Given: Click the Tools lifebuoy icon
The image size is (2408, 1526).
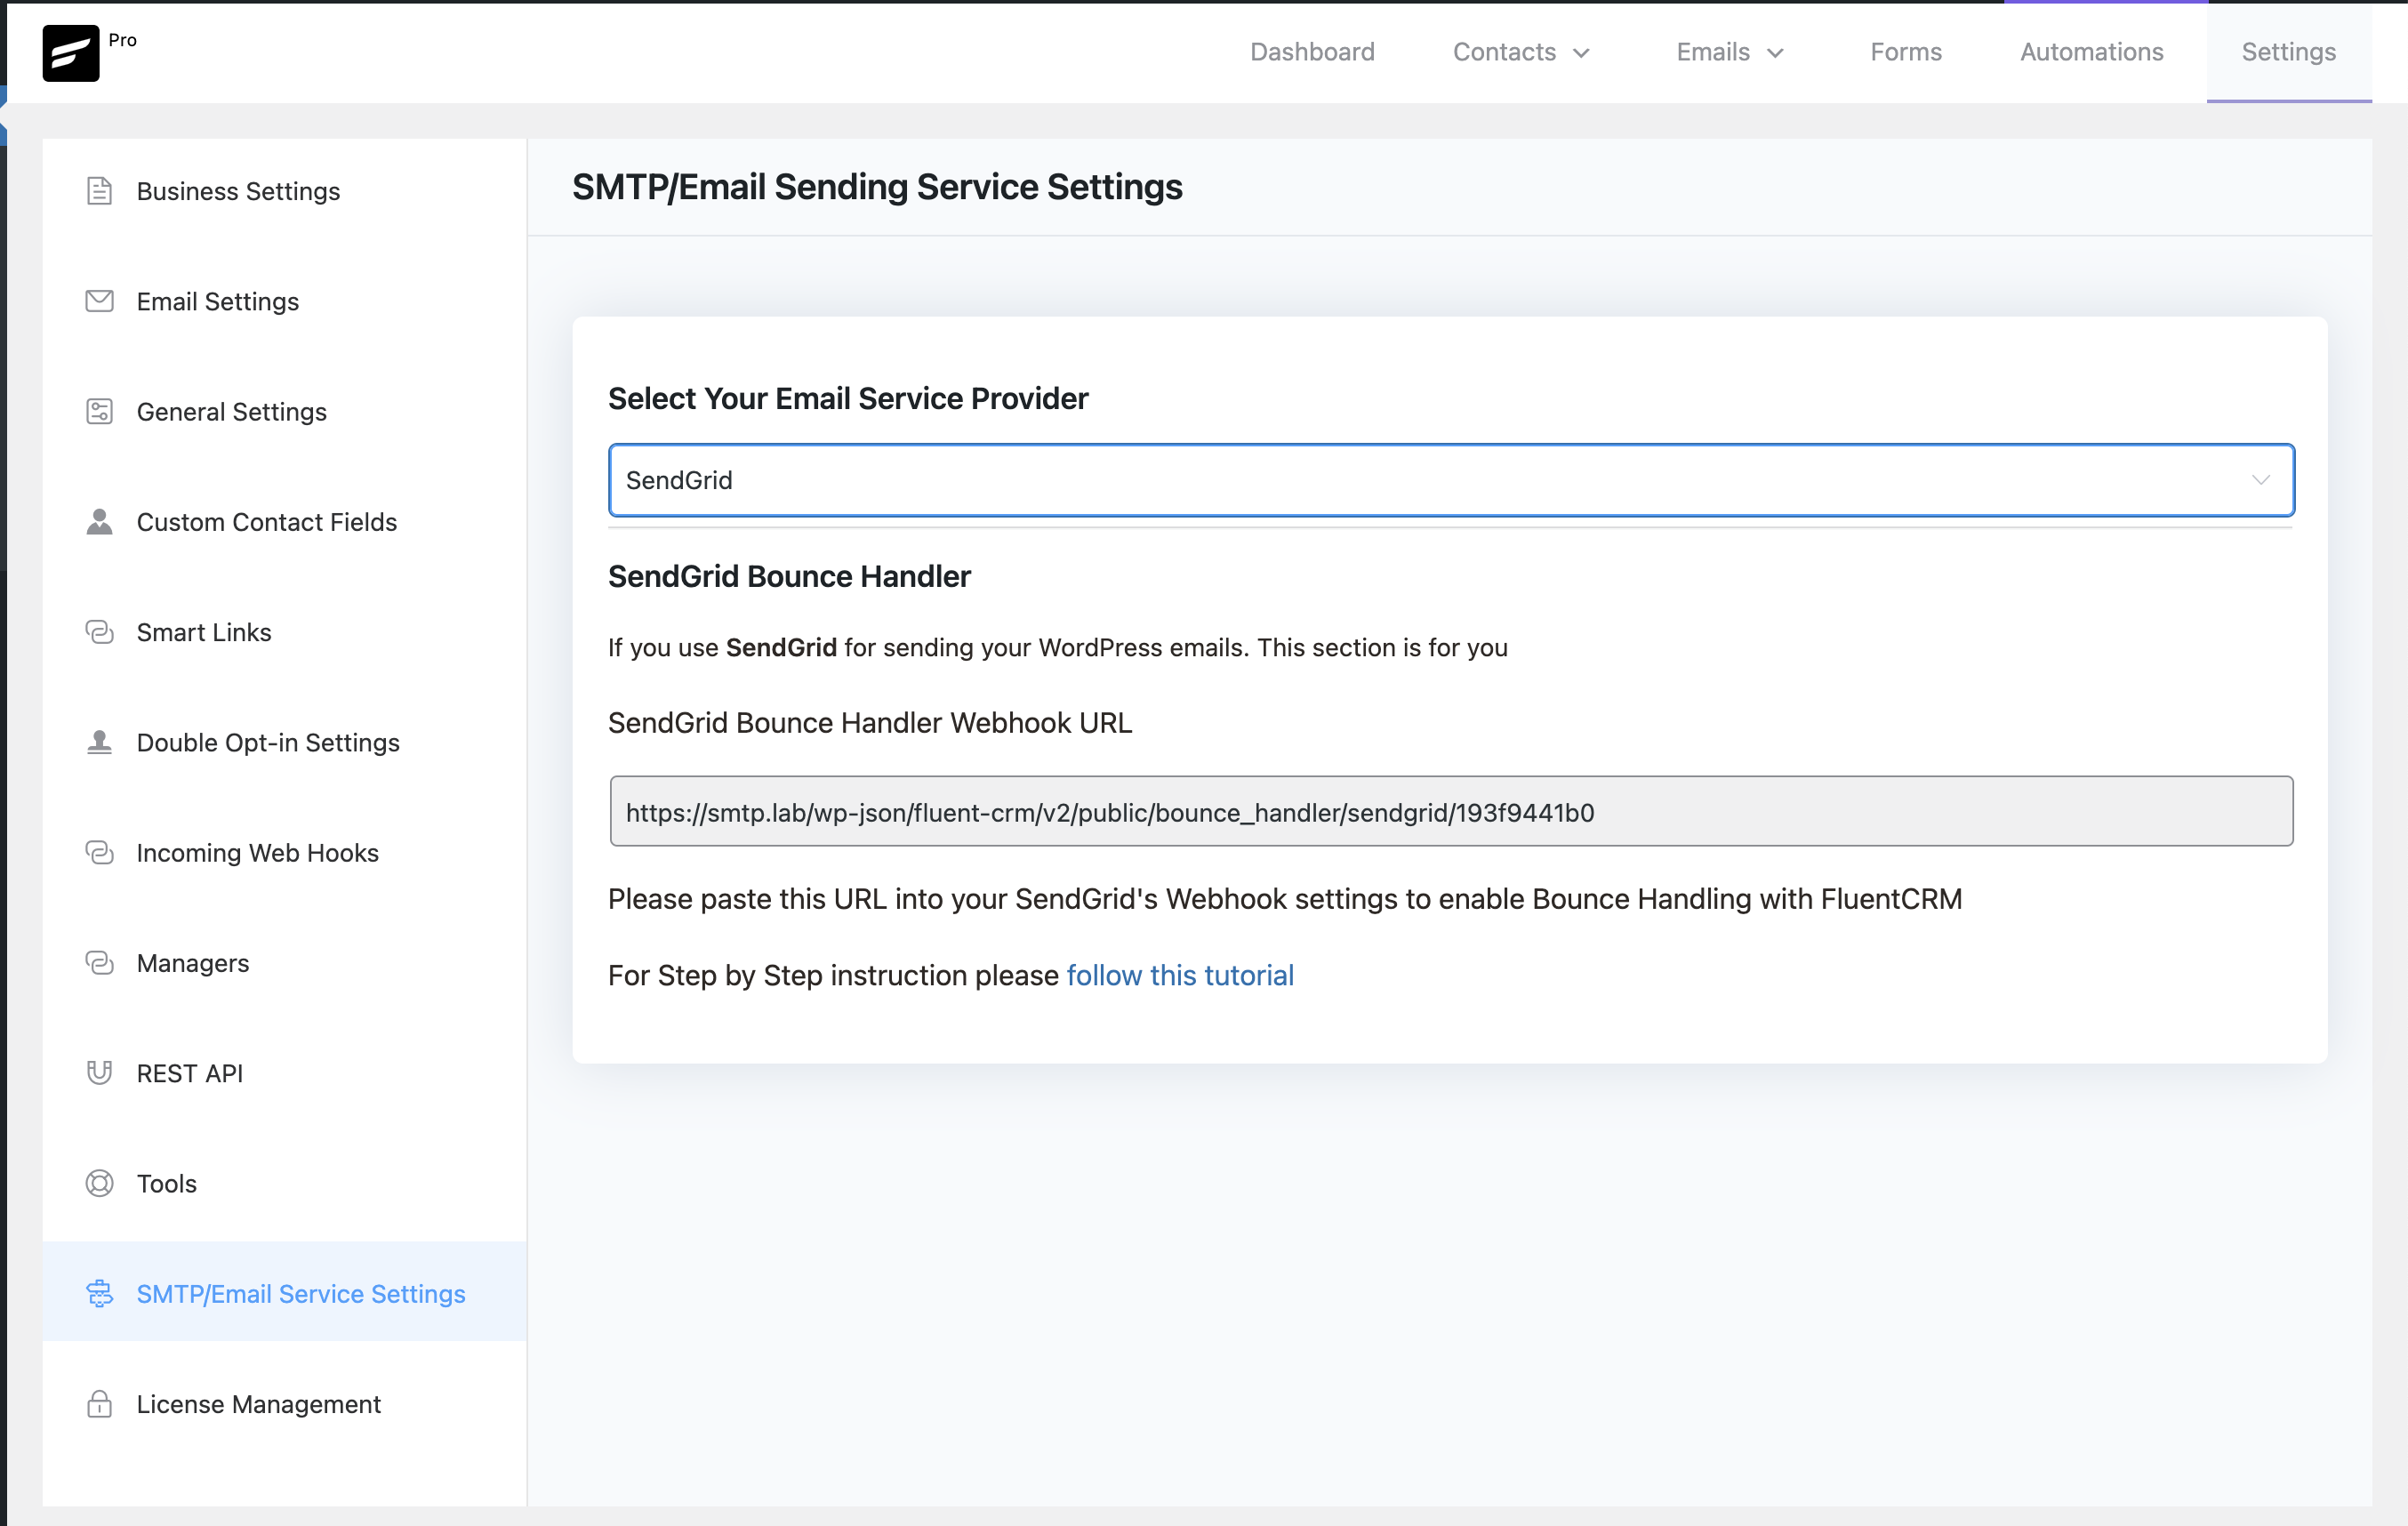Looking at the screenshot, I should click(99, 1183).
